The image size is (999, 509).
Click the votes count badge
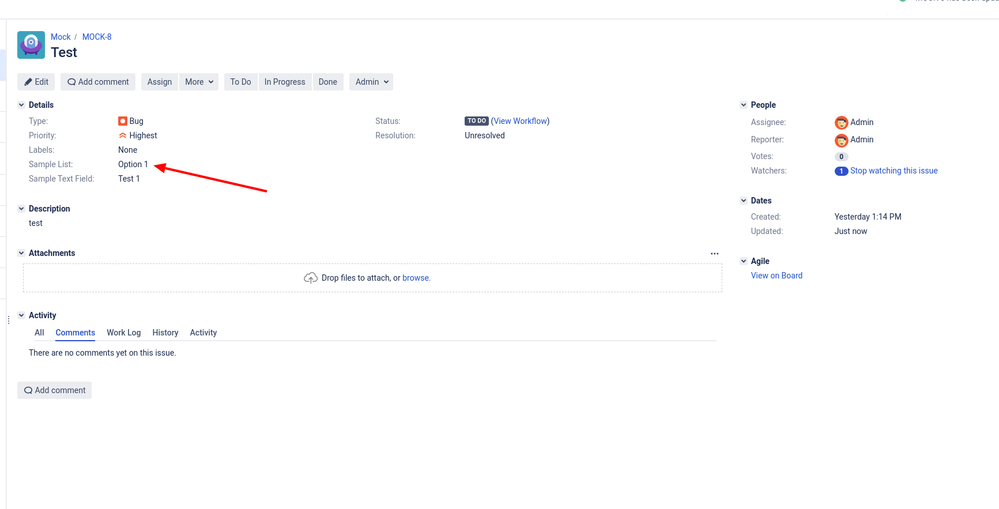tap(841, 156)
